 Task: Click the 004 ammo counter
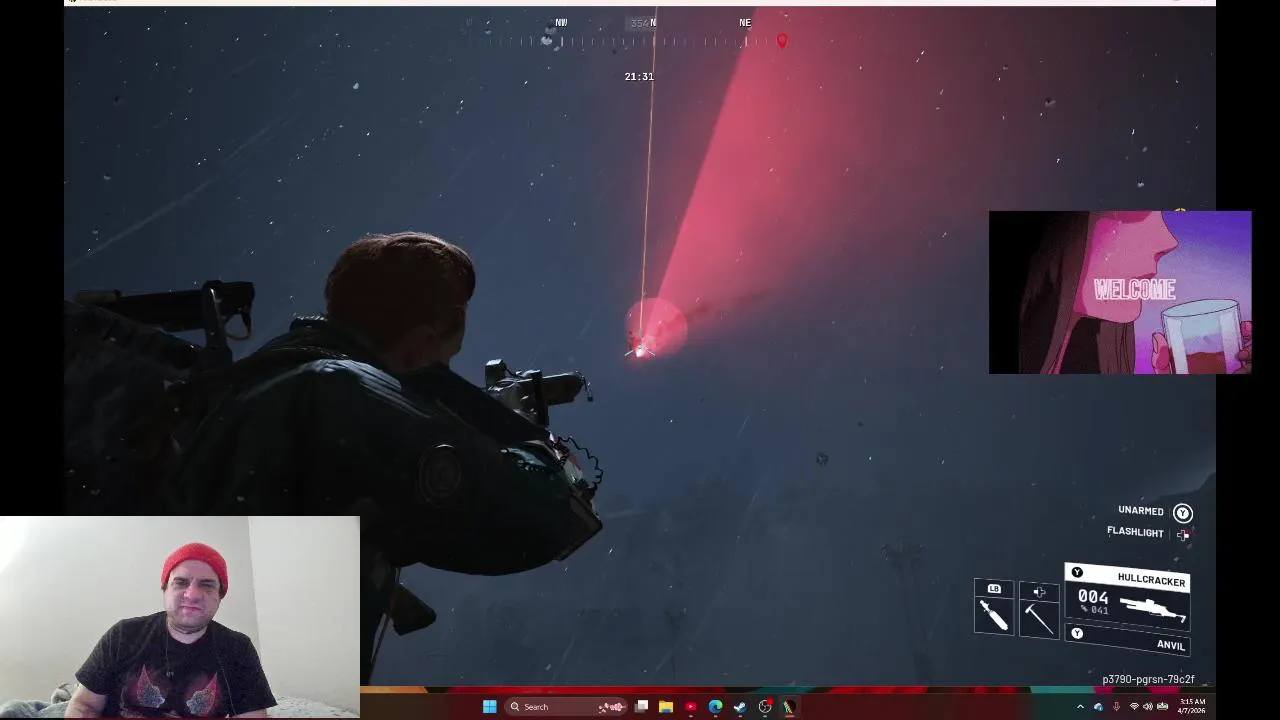click(x=1093, y=597)
